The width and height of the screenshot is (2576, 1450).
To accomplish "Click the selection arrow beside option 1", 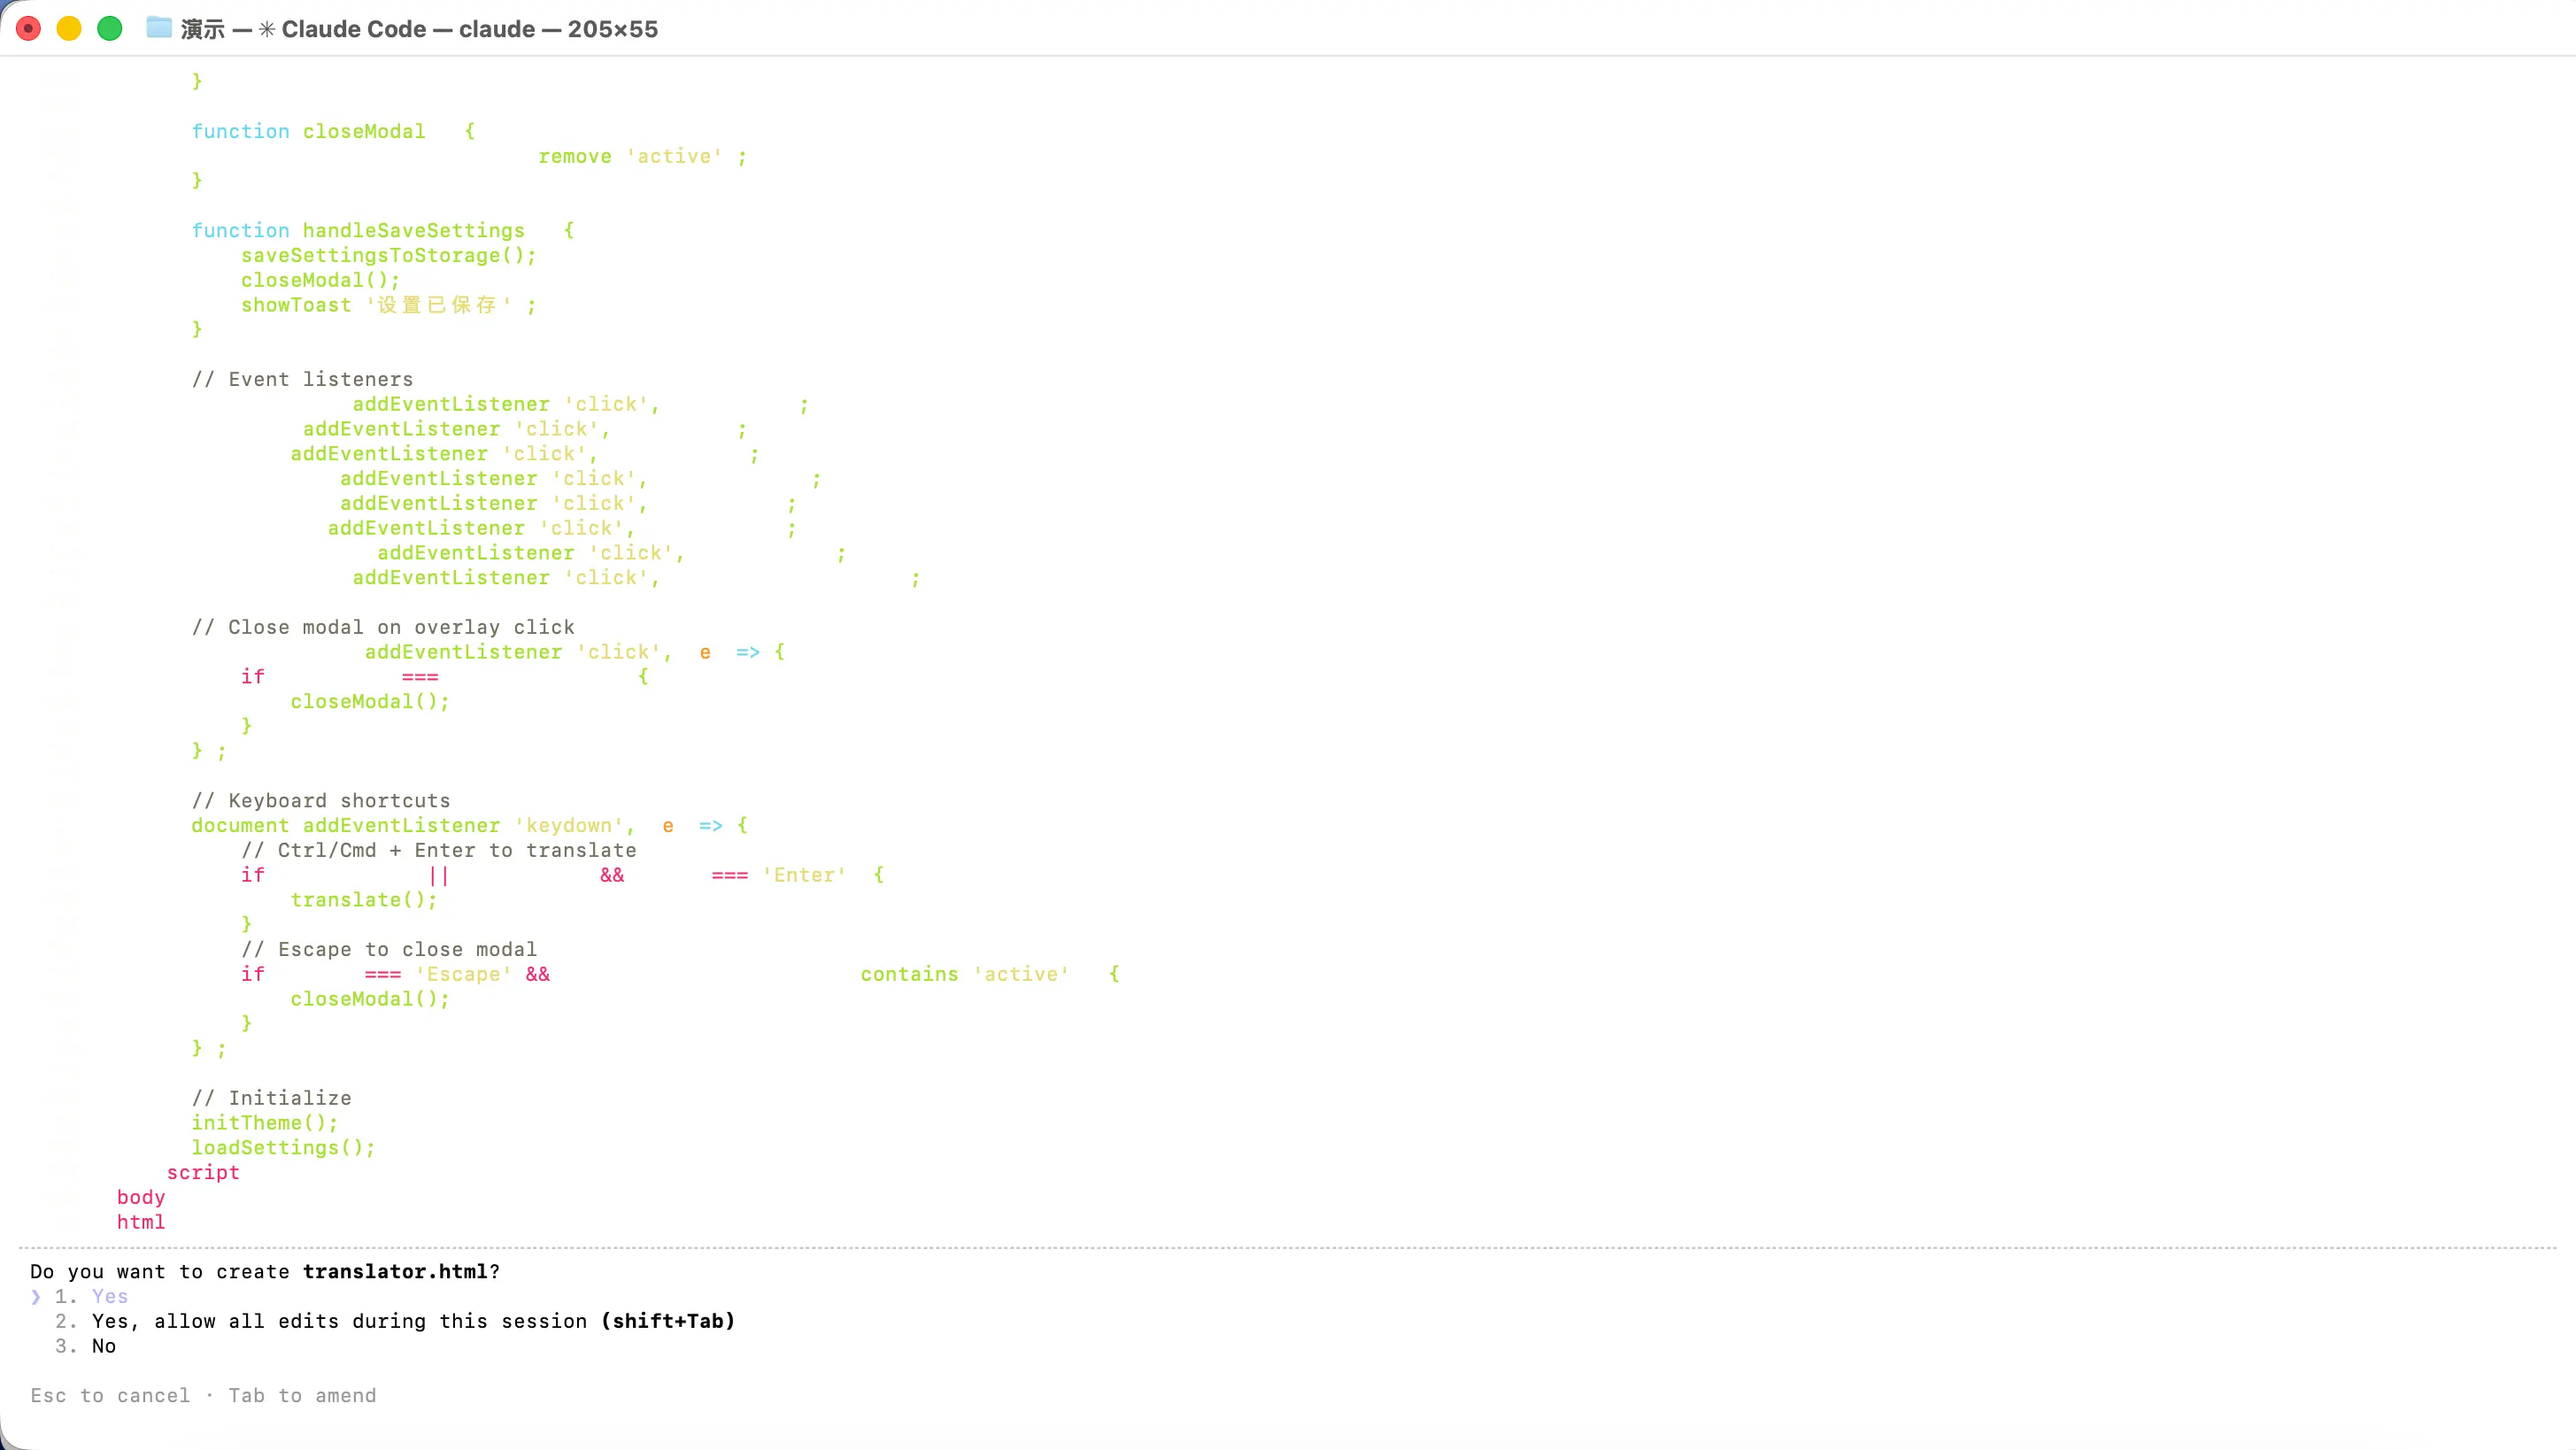I will click(36, 1297).
